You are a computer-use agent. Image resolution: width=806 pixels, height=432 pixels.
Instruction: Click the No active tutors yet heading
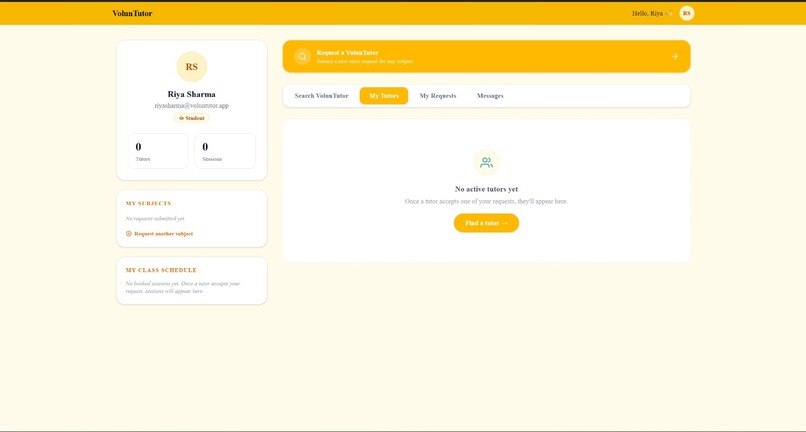[x=486, y=189]
